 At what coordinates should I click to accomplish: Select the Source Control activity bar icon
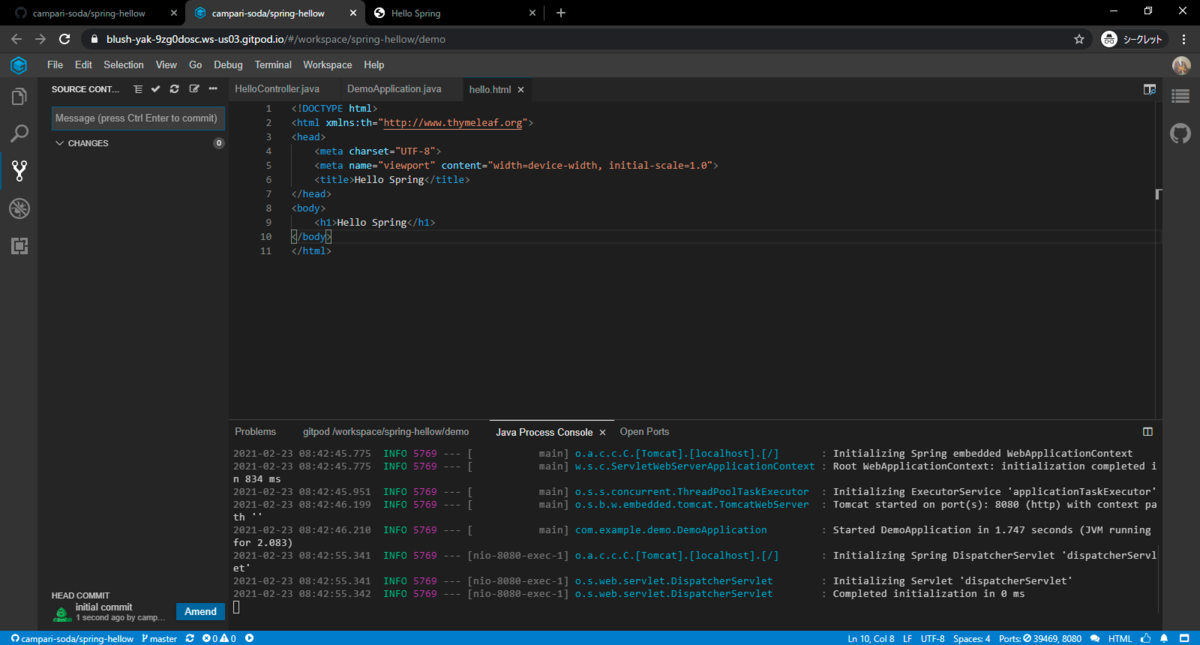19,170
